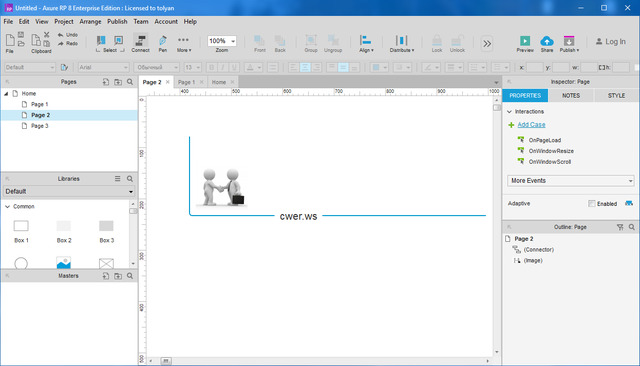This screenshot has height=366, width=640.
Task: Click the Ungroup icon
Action: [x=333, y=43]
